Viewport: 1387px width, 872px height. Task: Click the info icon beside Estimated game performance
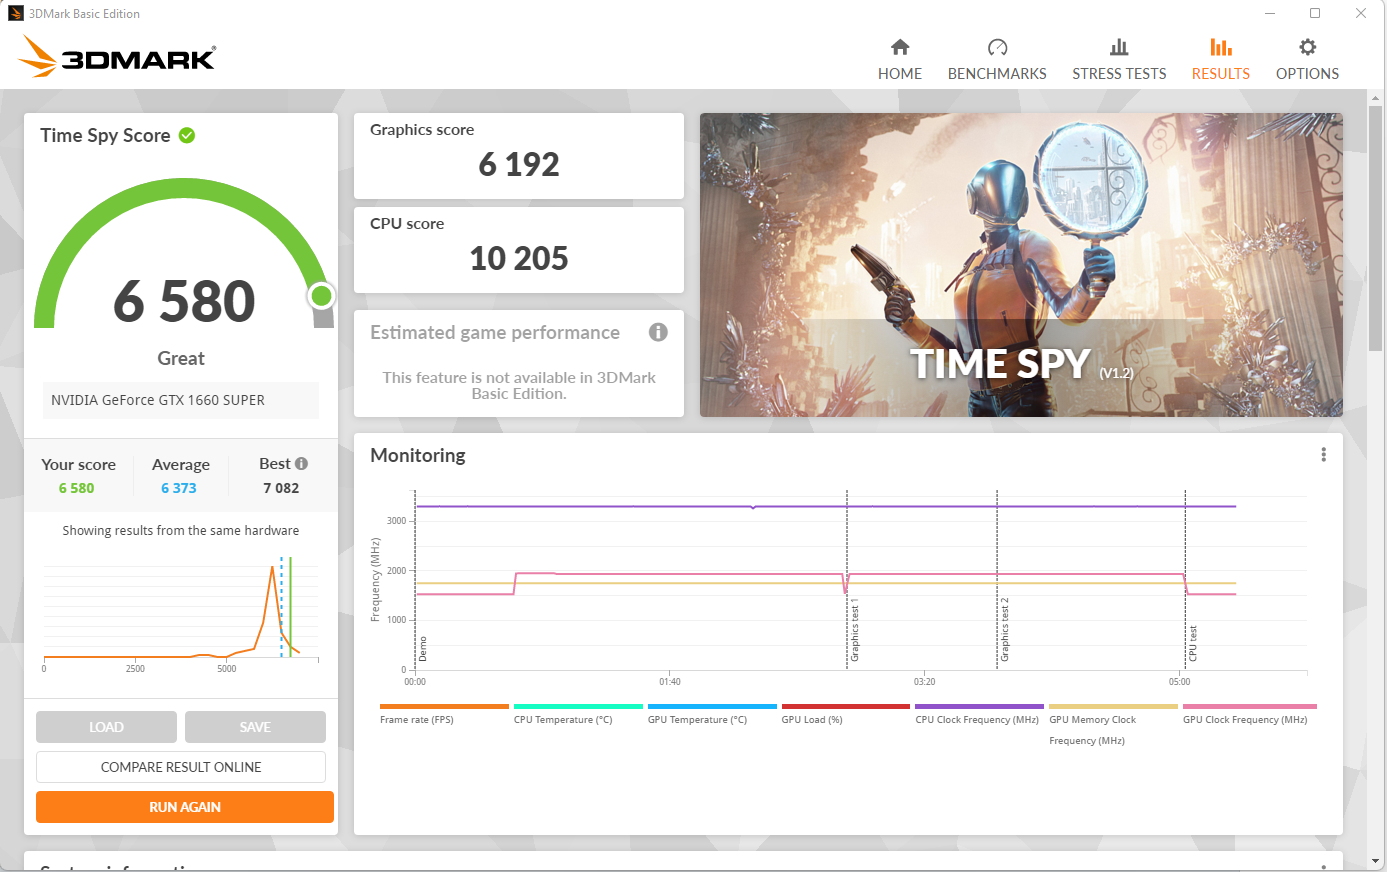(x=658, y=332)
